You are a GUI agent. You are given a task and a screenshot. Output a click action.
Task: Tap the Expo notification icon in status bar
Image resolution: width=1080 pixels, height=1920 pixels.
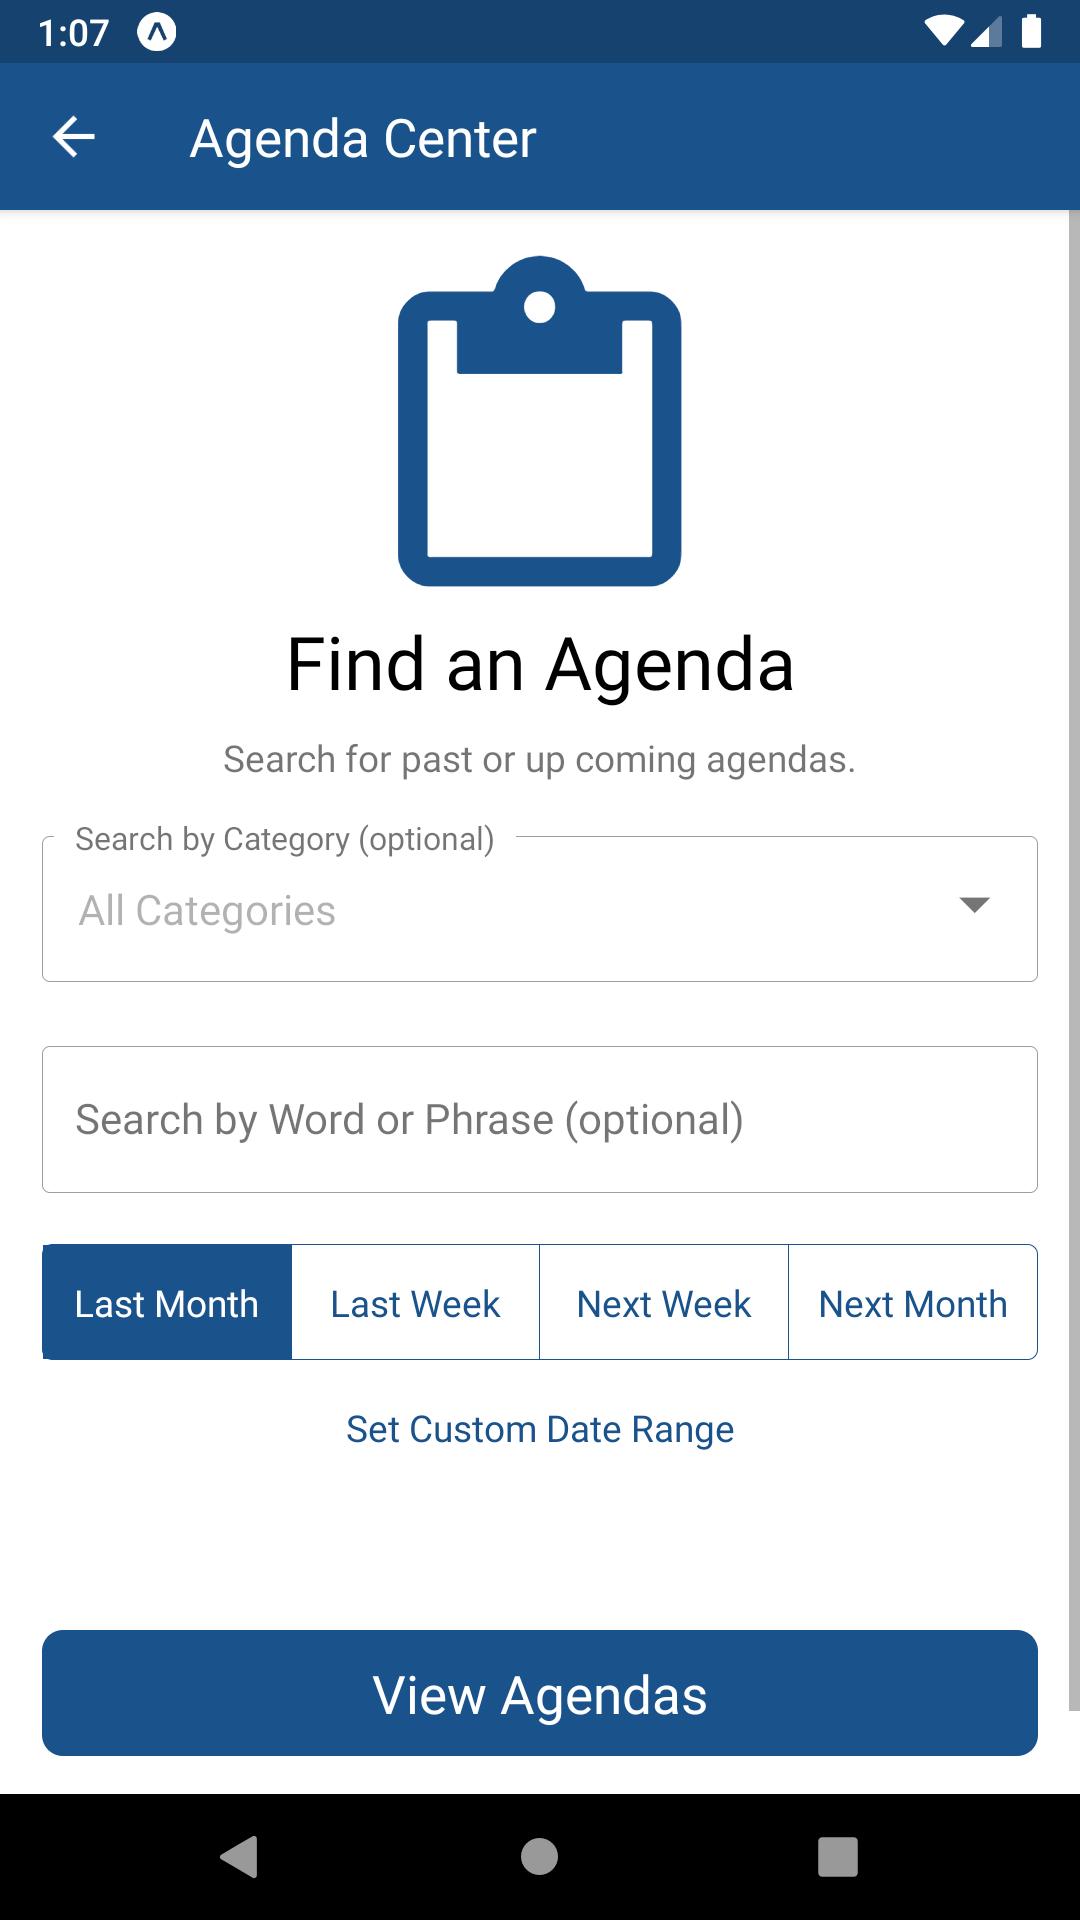click(x=156, y=32)
